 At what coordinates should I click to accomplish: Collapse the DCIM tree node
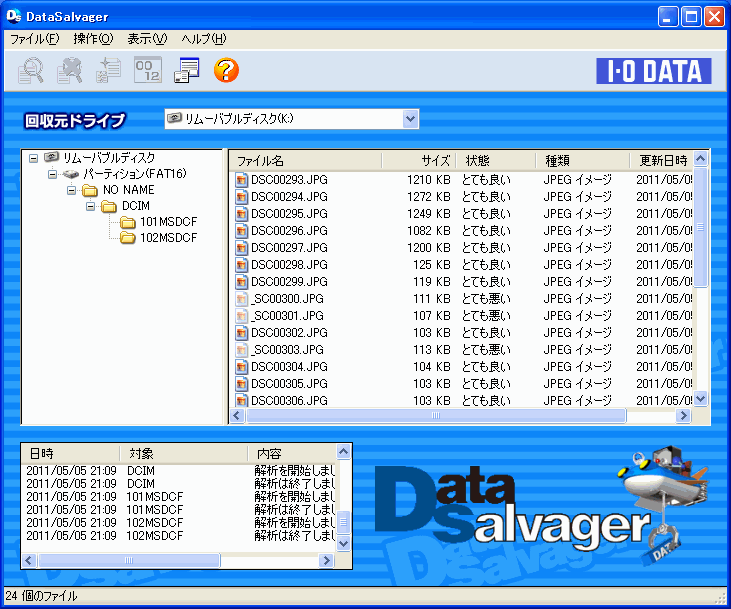click(90, 206)
